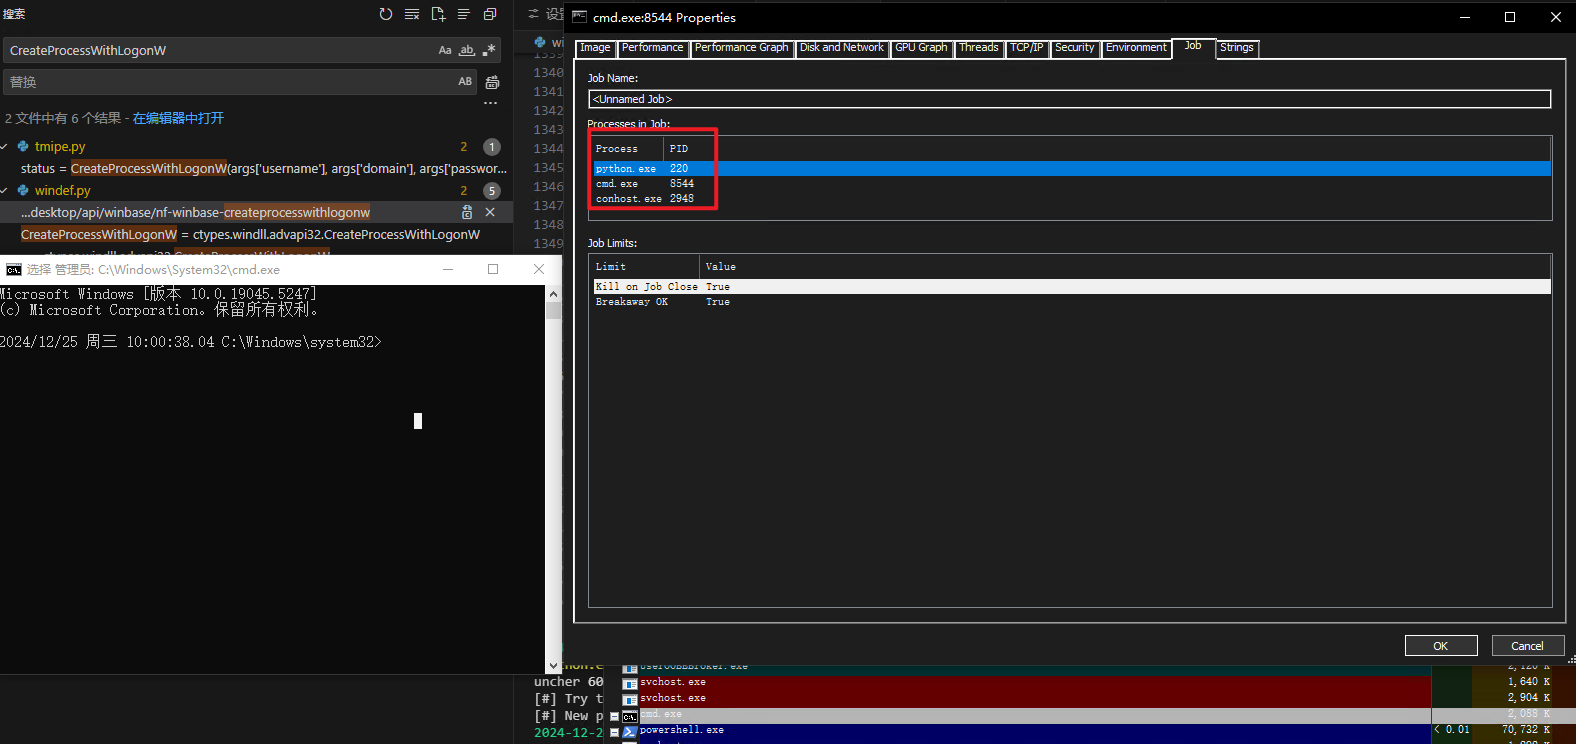Click Replace All icon beside replace box
Viewport: 1576px width, 744px height.
point(492,82)
